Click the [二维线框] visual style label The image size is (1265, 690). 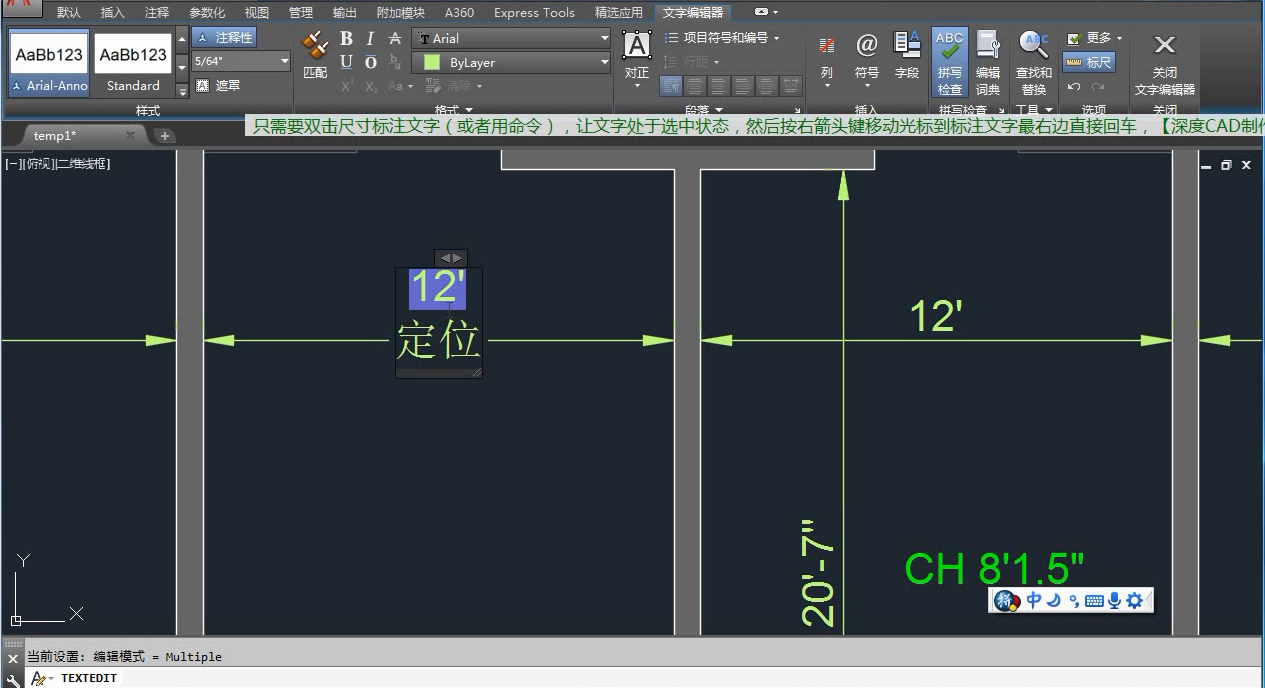[x=81, y=164]
